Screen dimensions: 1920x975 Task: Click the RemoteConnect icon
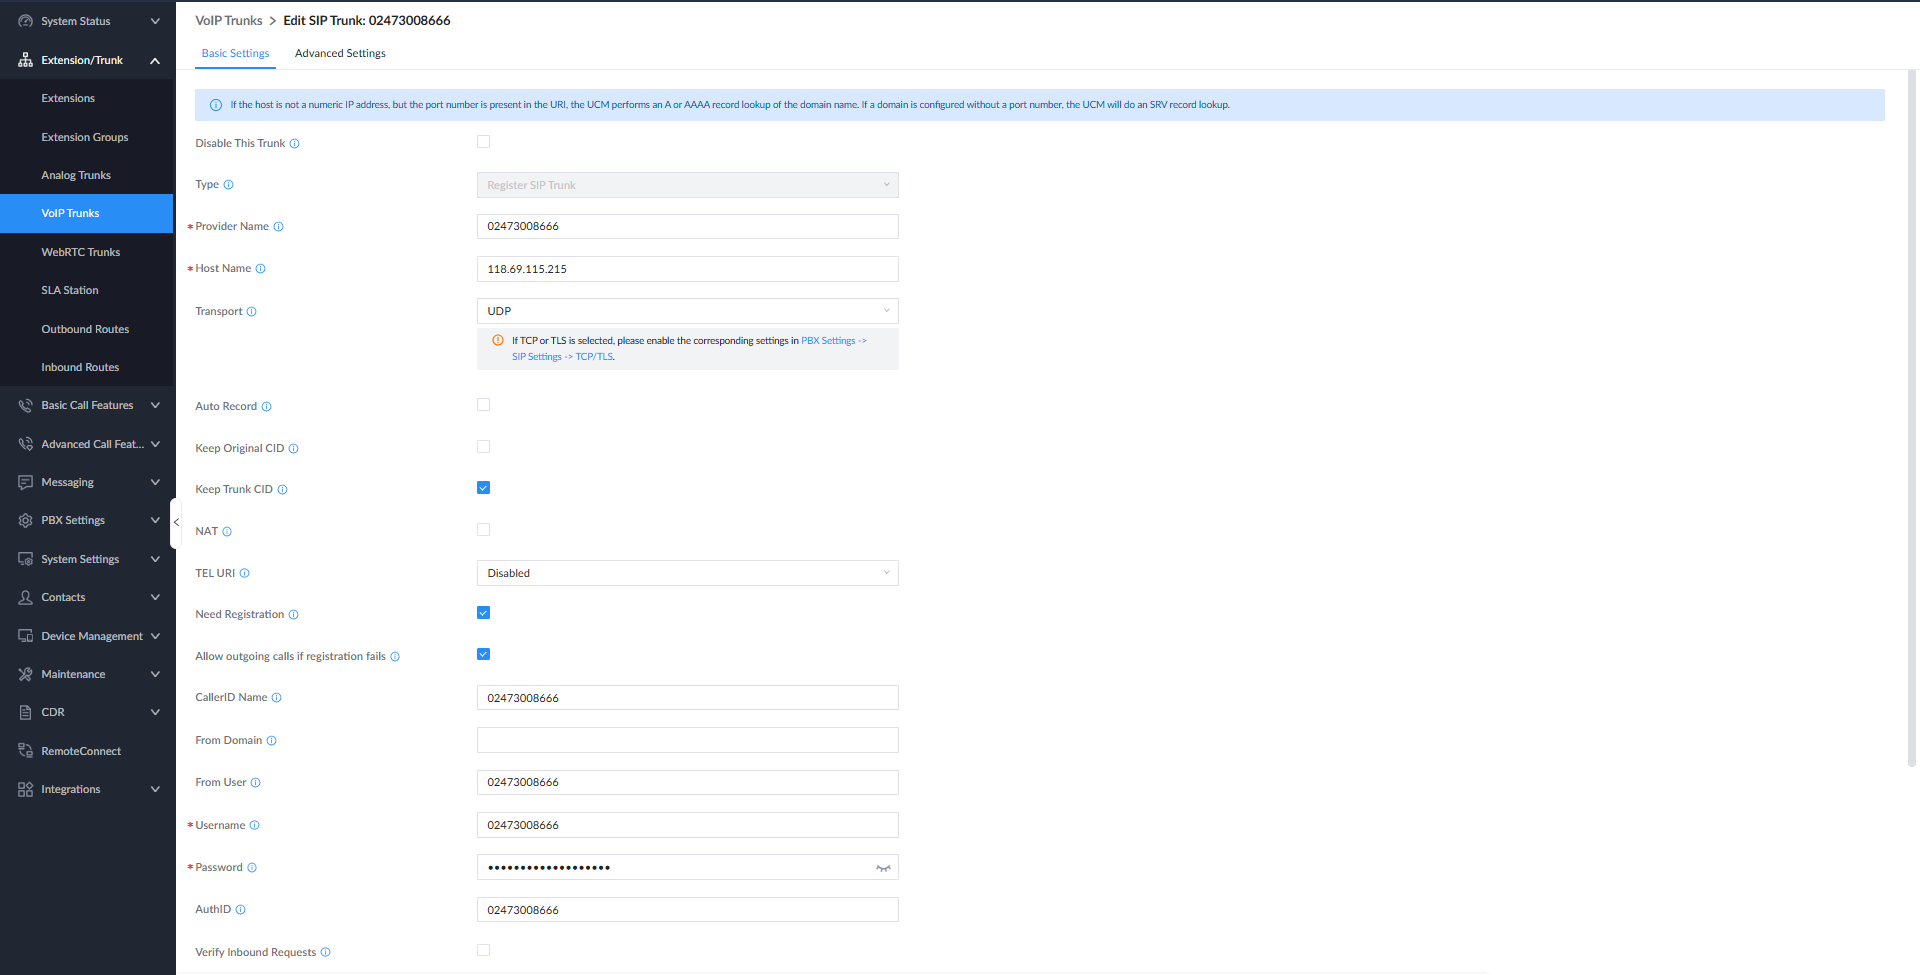pos(25,751)
